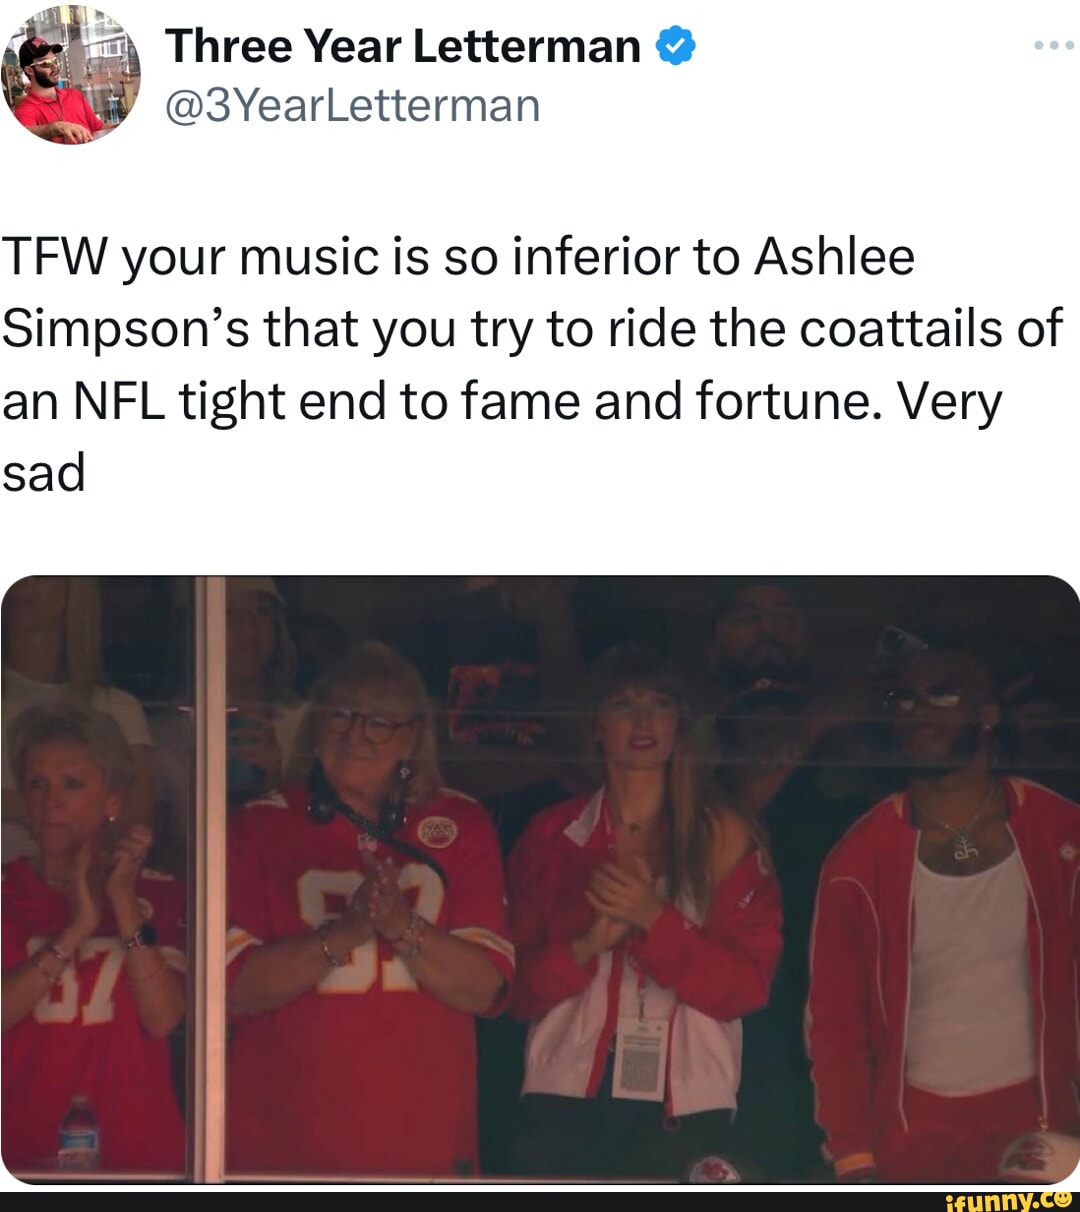Click the arrowhead logo at photo's bottom center
The height and width of the screenshot is (1212, 1080).
point(713,1168)
